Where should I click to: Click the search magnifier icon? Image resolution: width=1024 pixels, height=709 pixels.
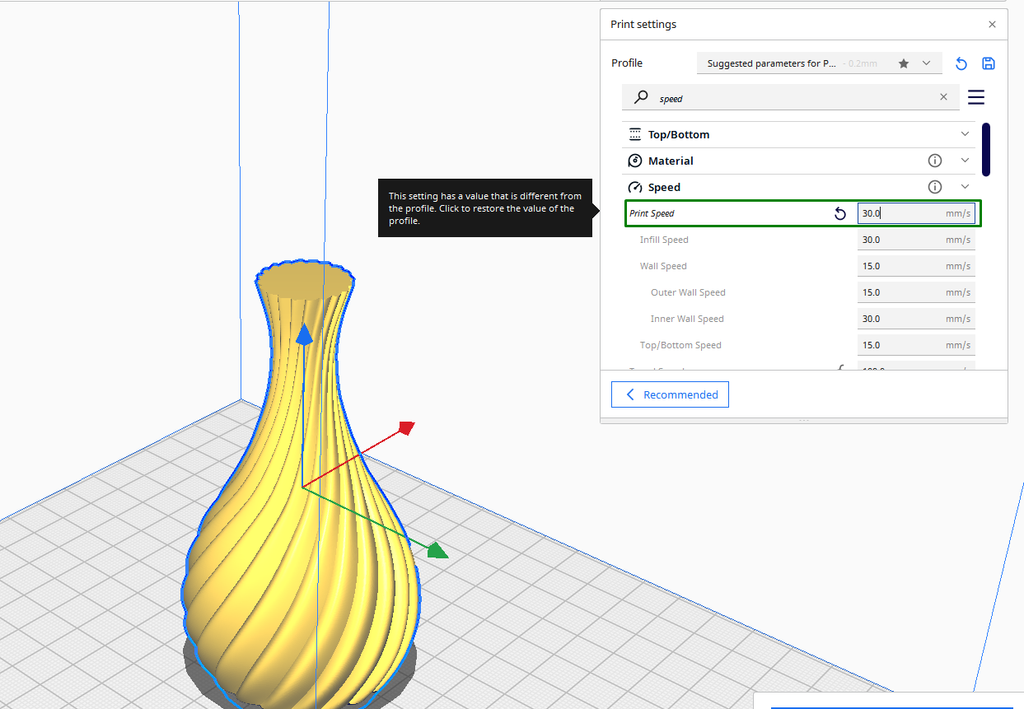click(640, 97)
